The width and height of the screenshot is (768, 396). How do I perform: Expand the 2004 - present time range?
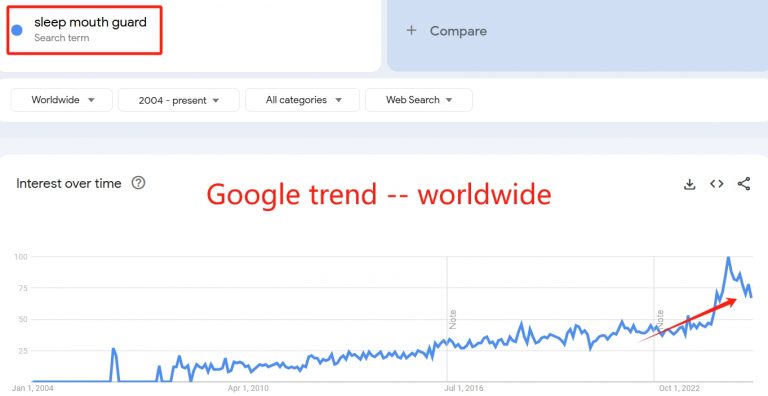tap(179, 100)
